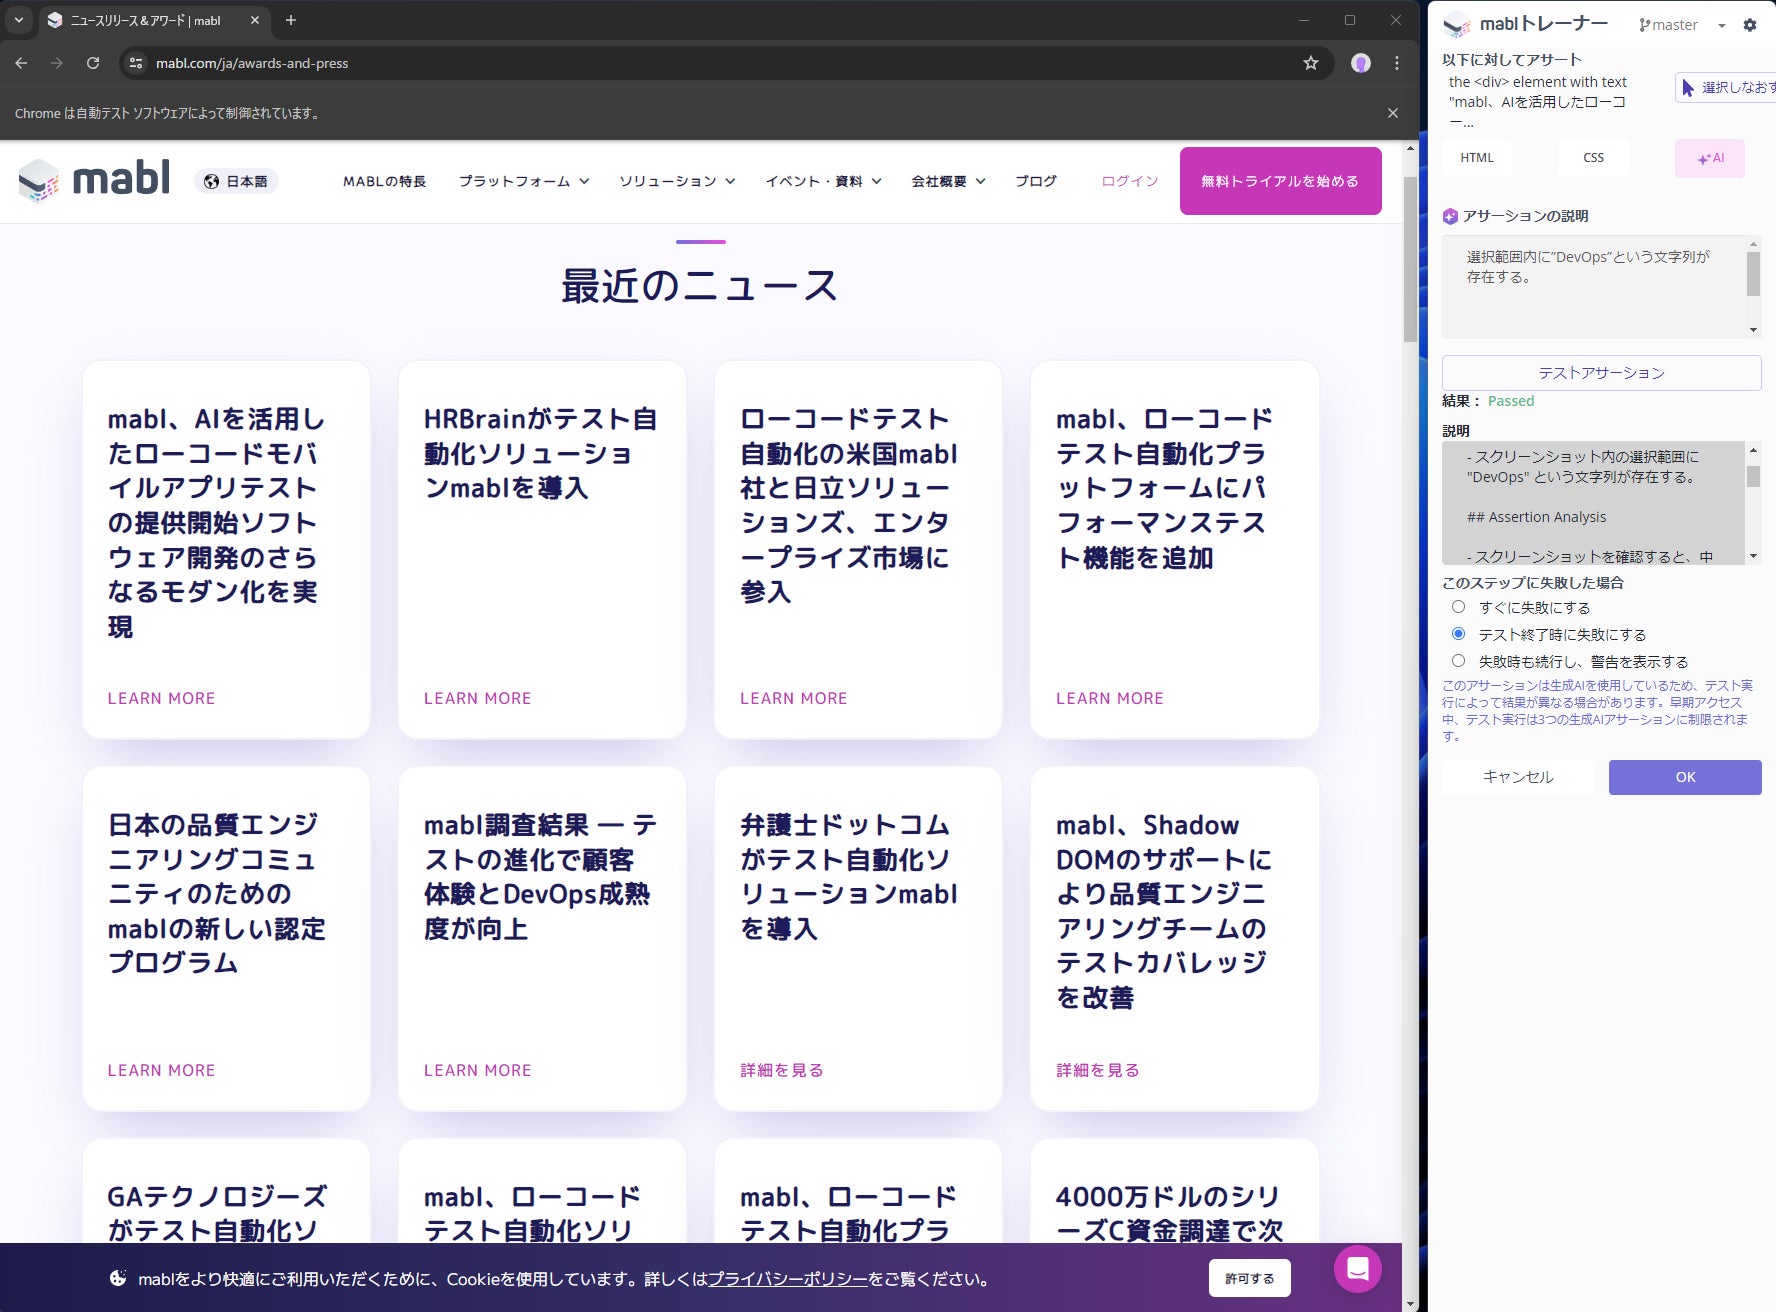This screenshot has height=1312, width=1776.
Task: Expand the プラットフォーム navigation dropdown
Action: point(523,181)
